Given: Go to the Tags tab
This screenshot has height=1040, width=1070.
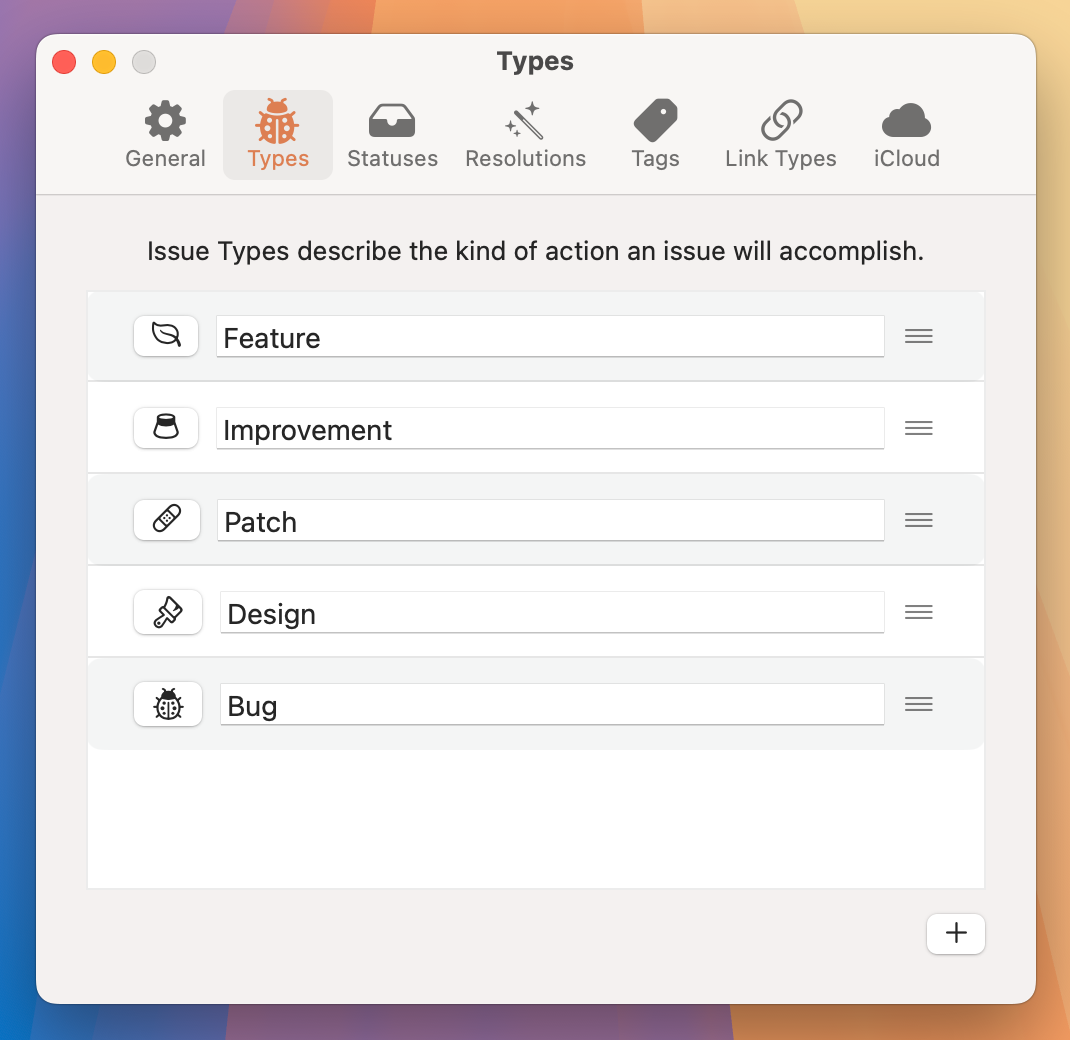Looking at the screenshot, I should pos(655,135).
